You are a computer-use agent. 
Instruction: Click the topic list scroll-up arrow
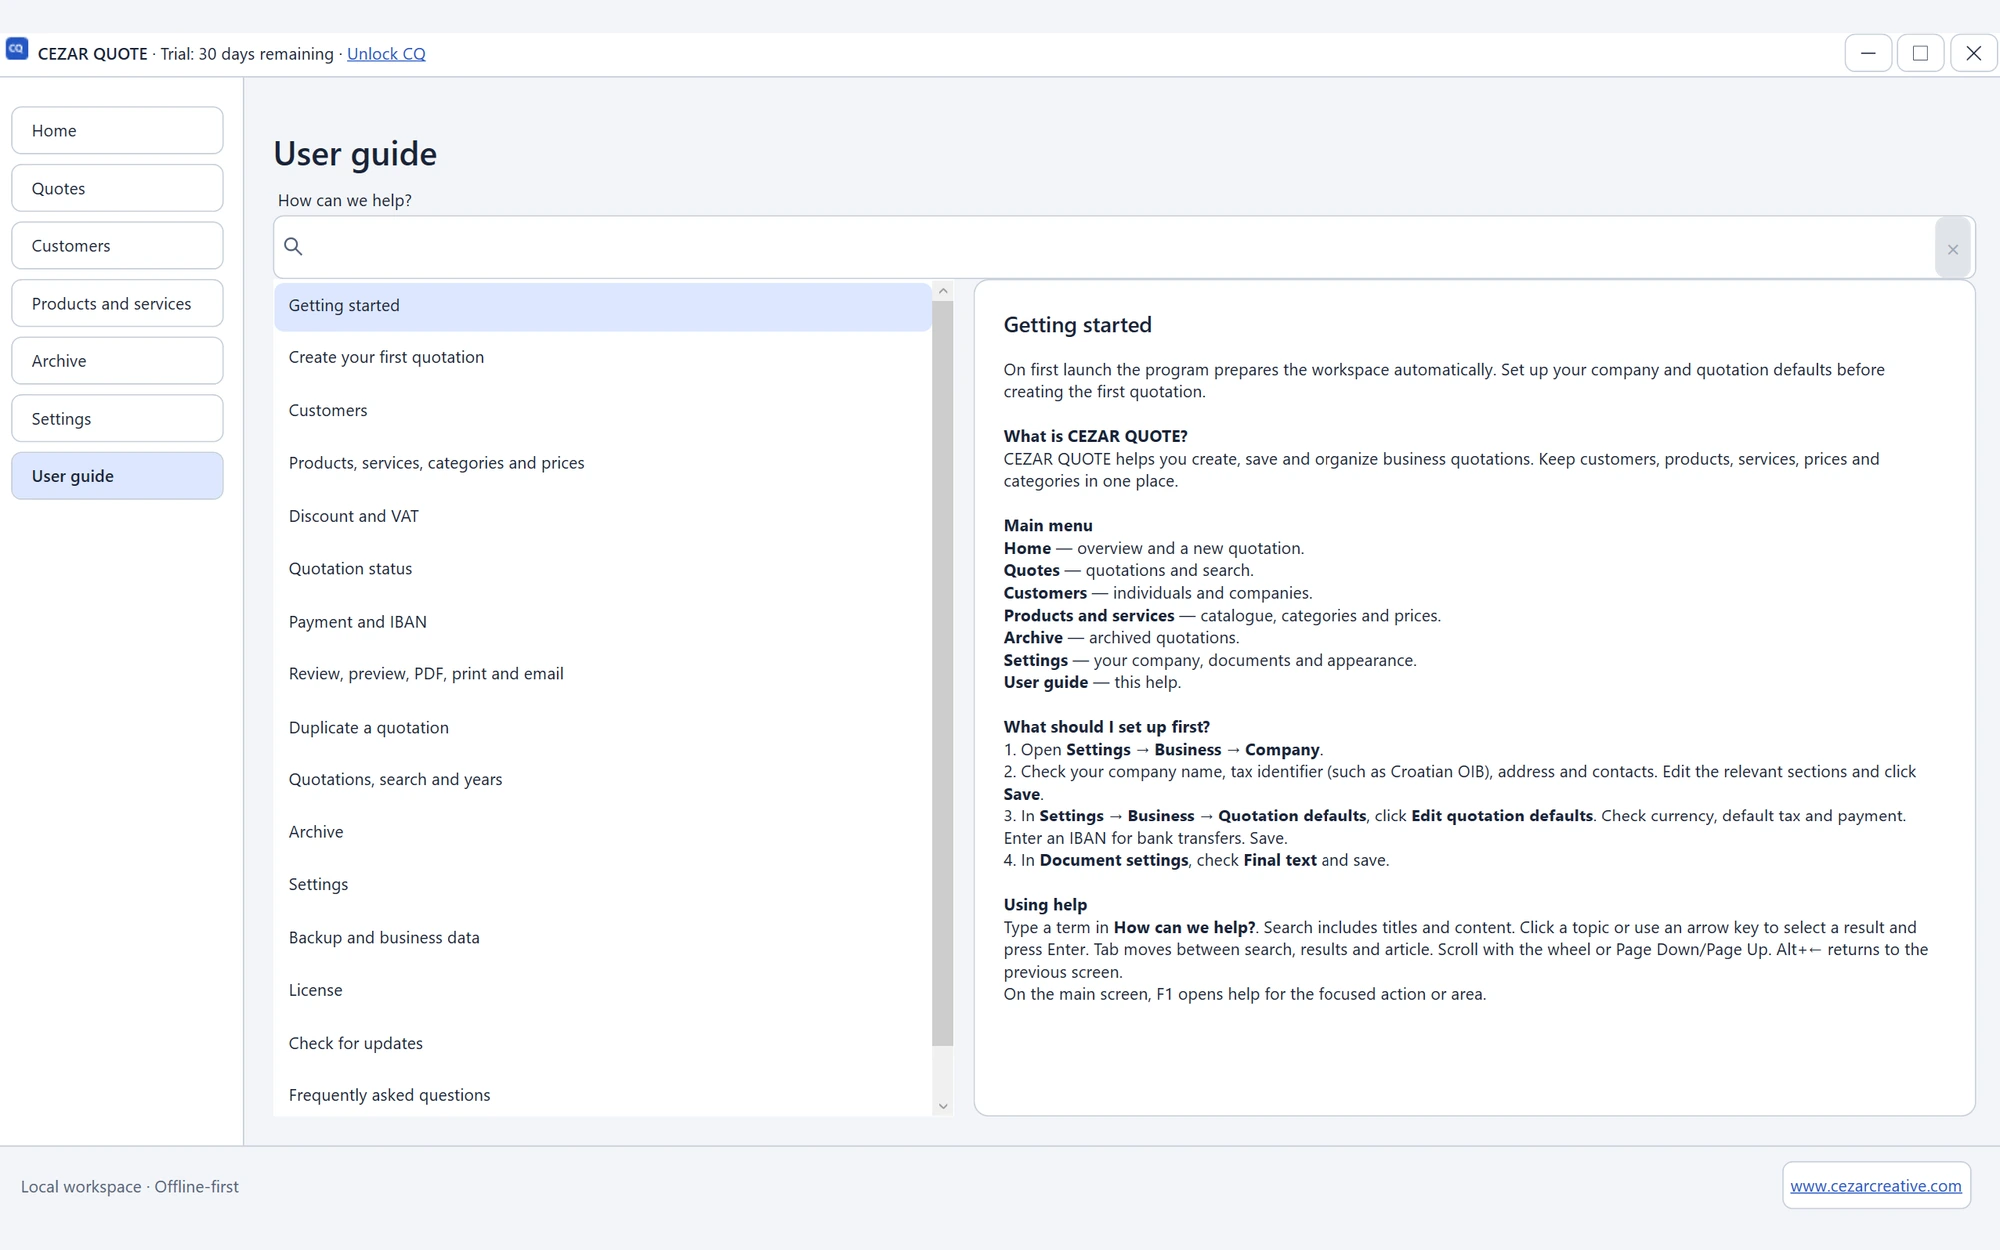tap(942, 291)
